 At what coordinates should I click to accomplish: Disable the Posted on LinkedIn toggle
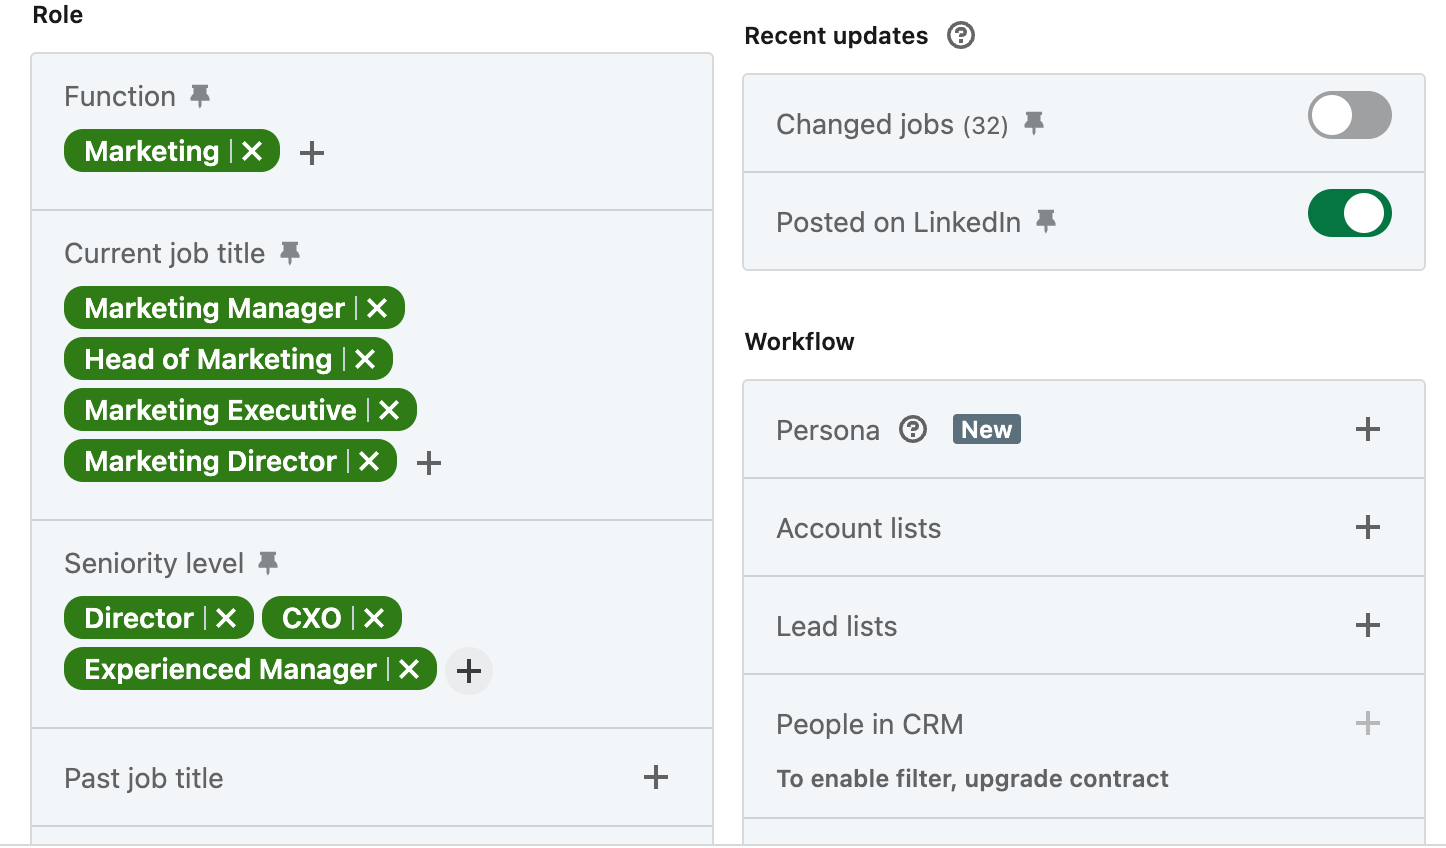click(x=1350, y=213)
